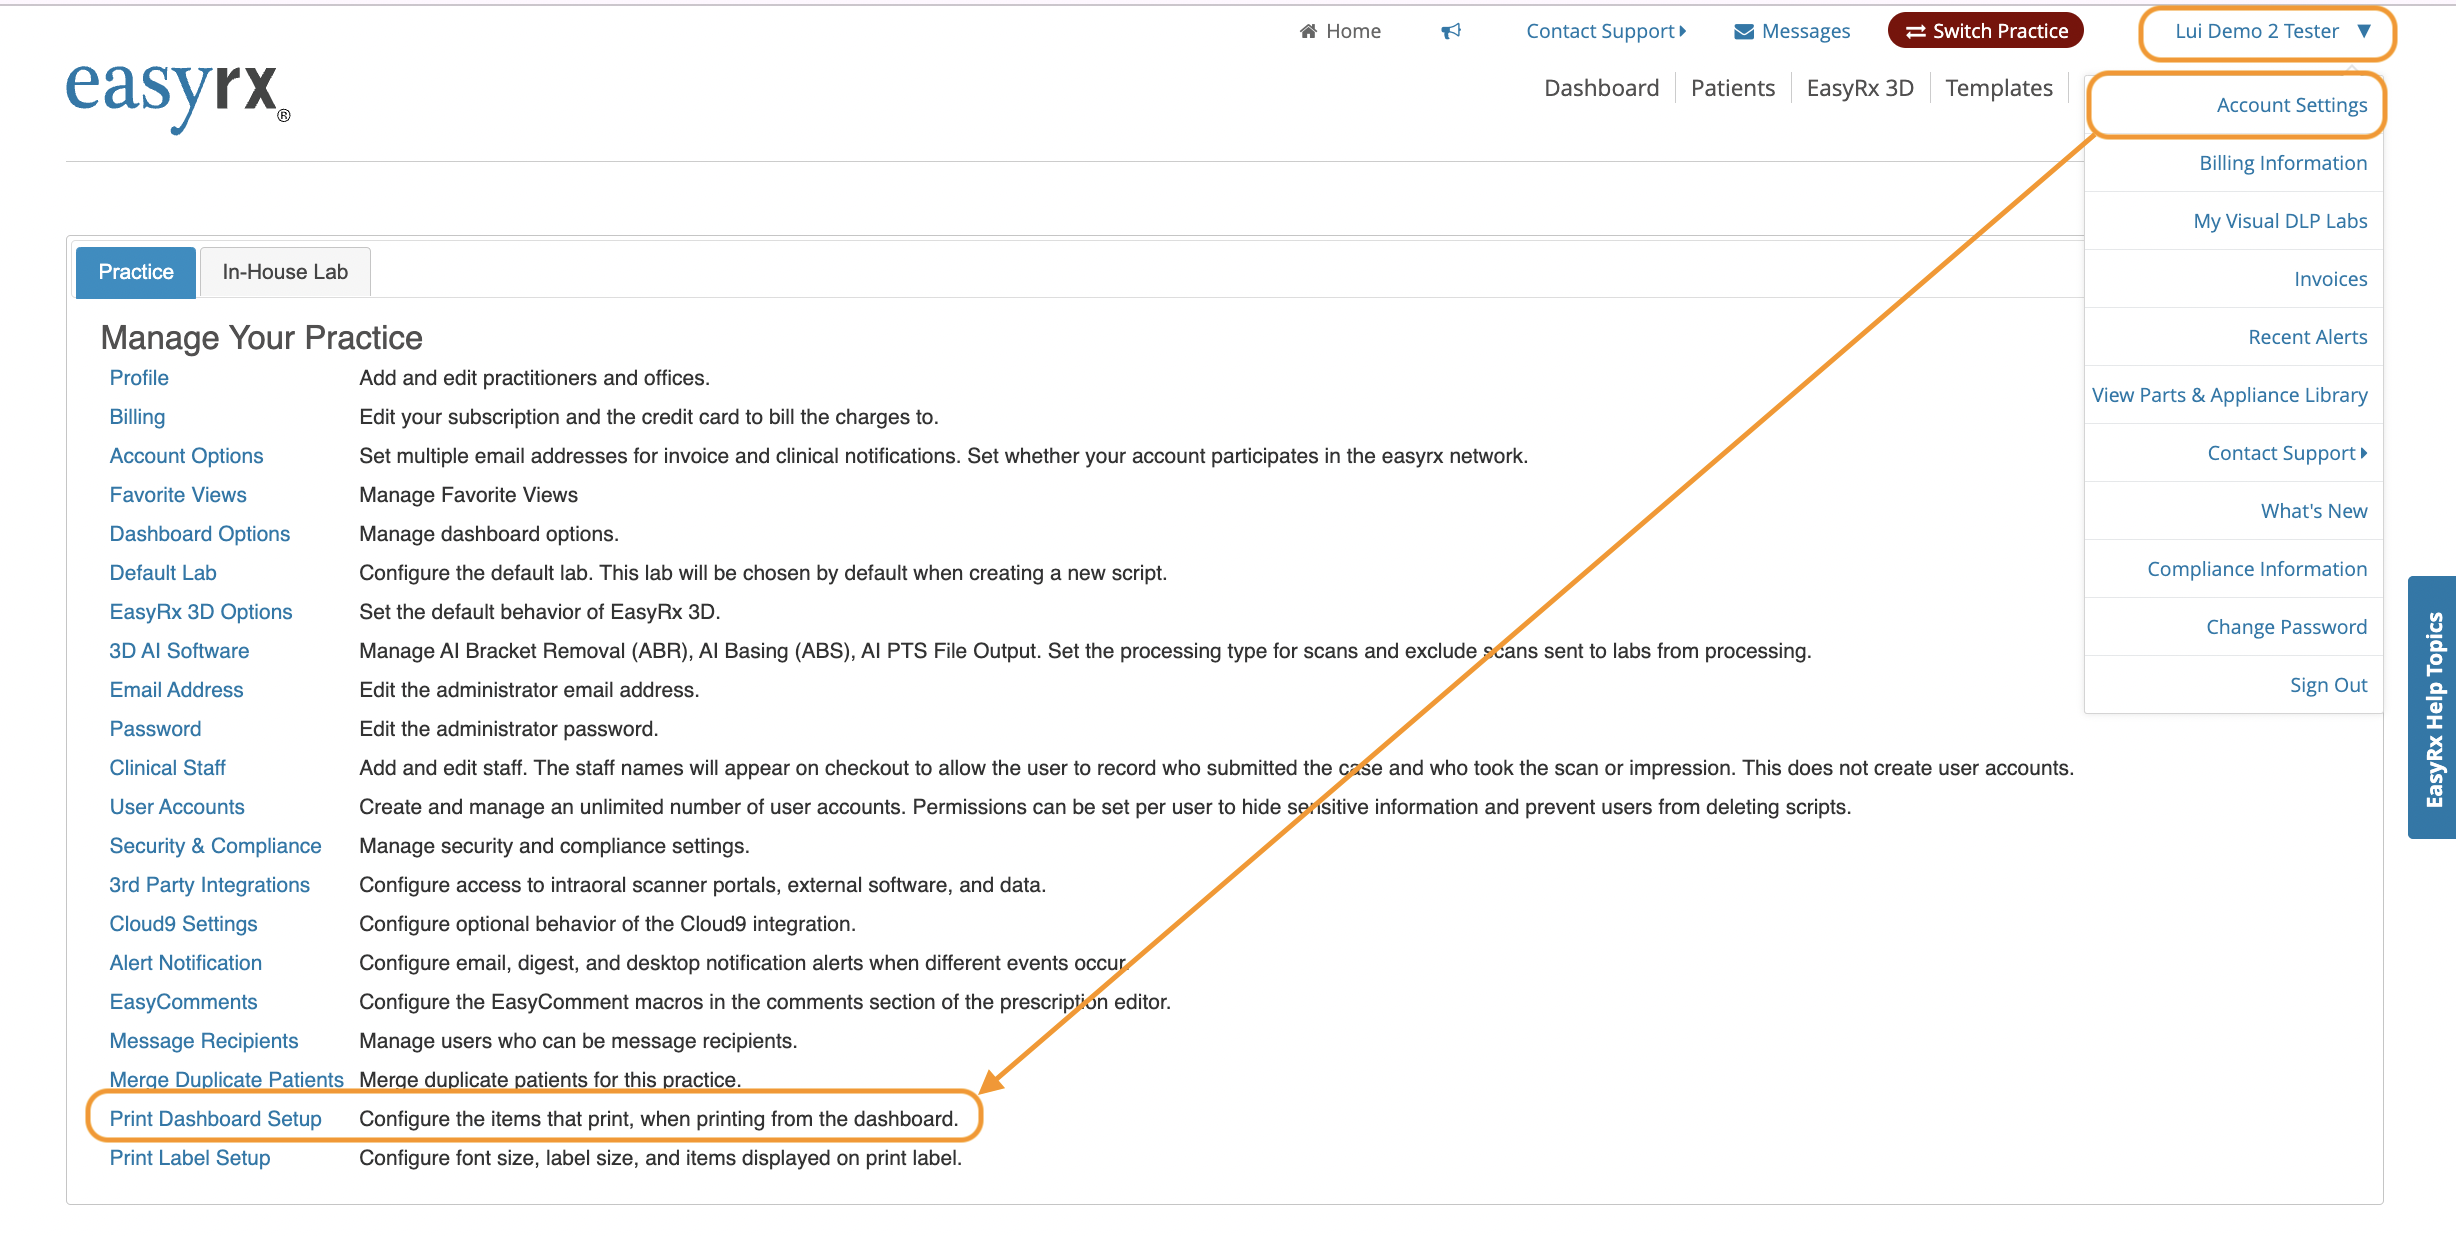Click text 'Manage dashboard options.'
The width and height of the screenshot is (2456, 1236).
click(x=489, y=534)
